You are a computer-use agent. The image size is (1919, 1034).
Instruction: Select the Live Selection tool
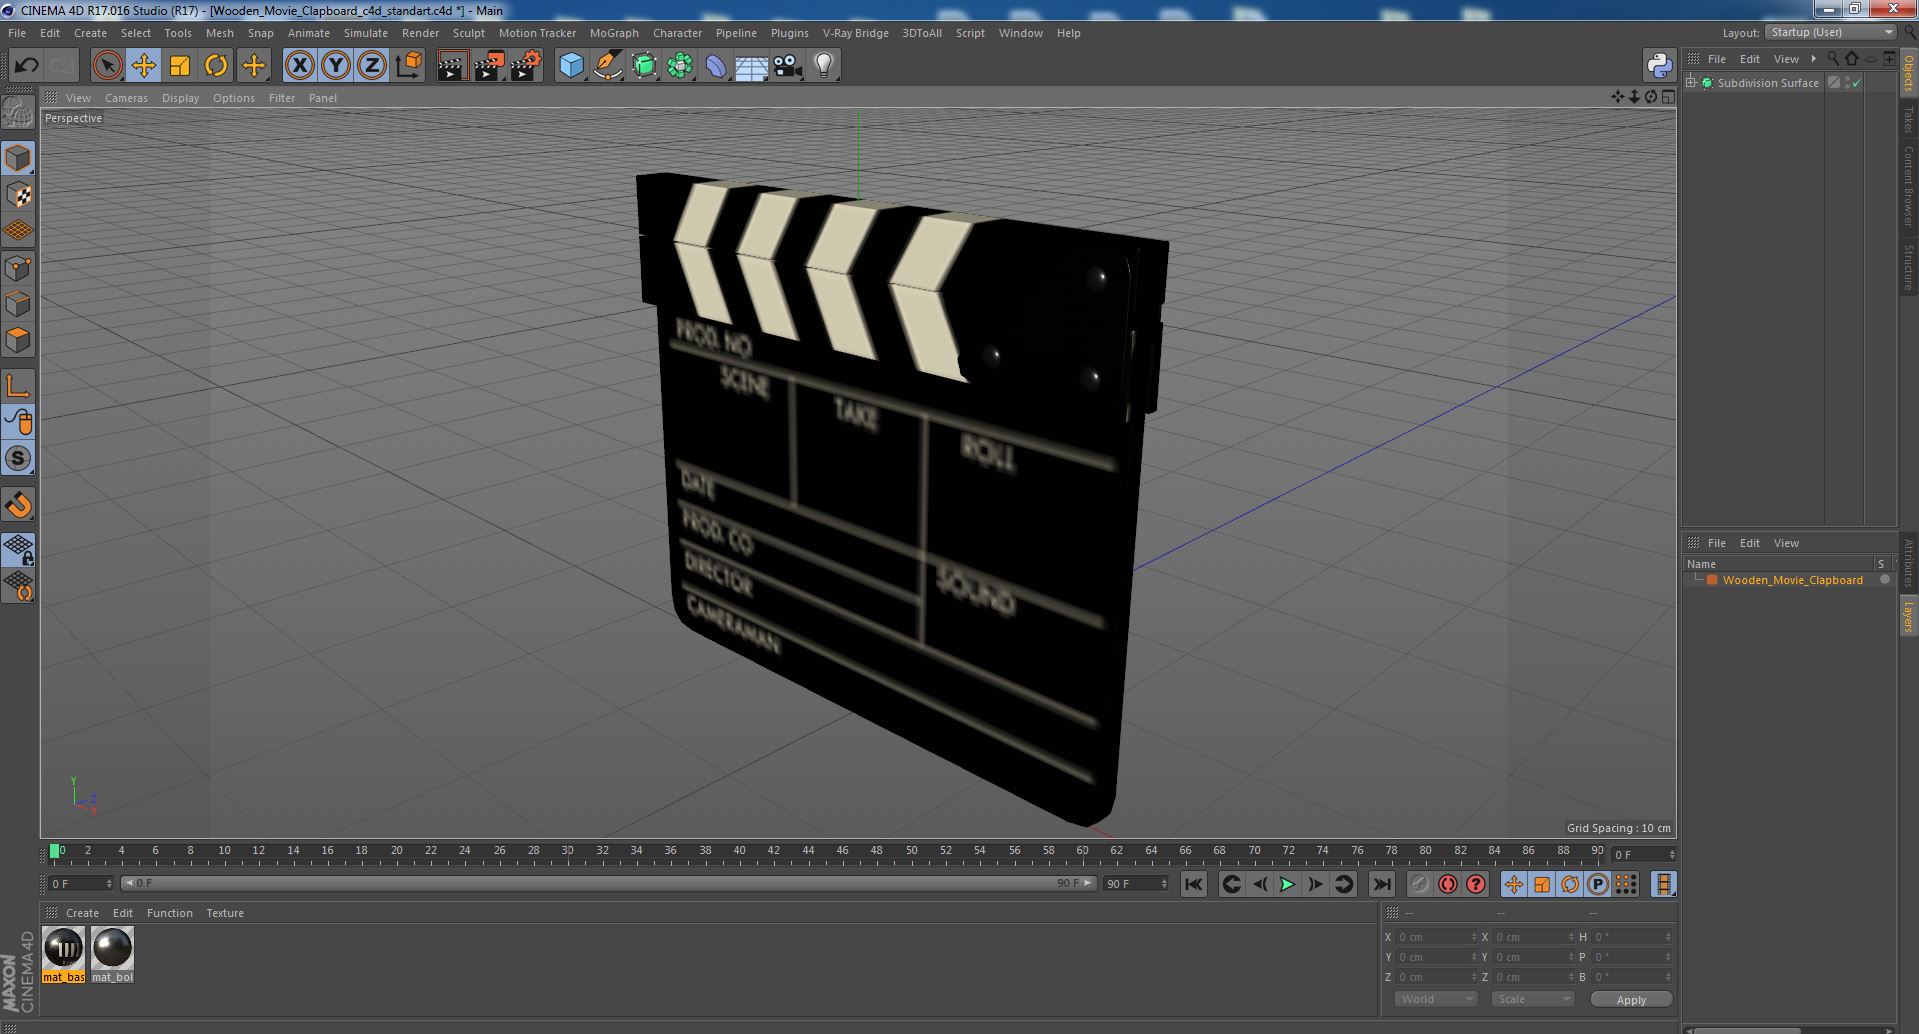[x=107, y=66]
